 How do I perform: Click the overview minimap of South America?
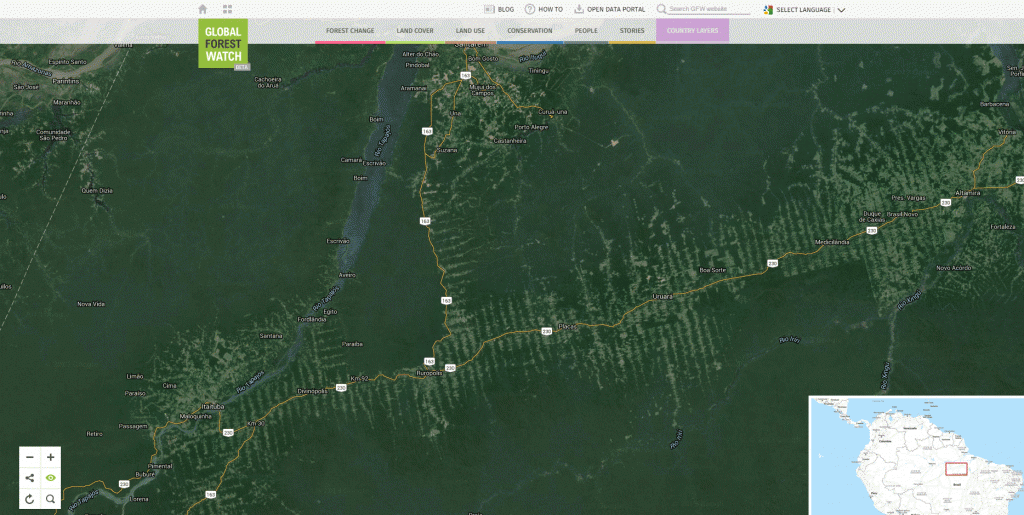[916, 456]
